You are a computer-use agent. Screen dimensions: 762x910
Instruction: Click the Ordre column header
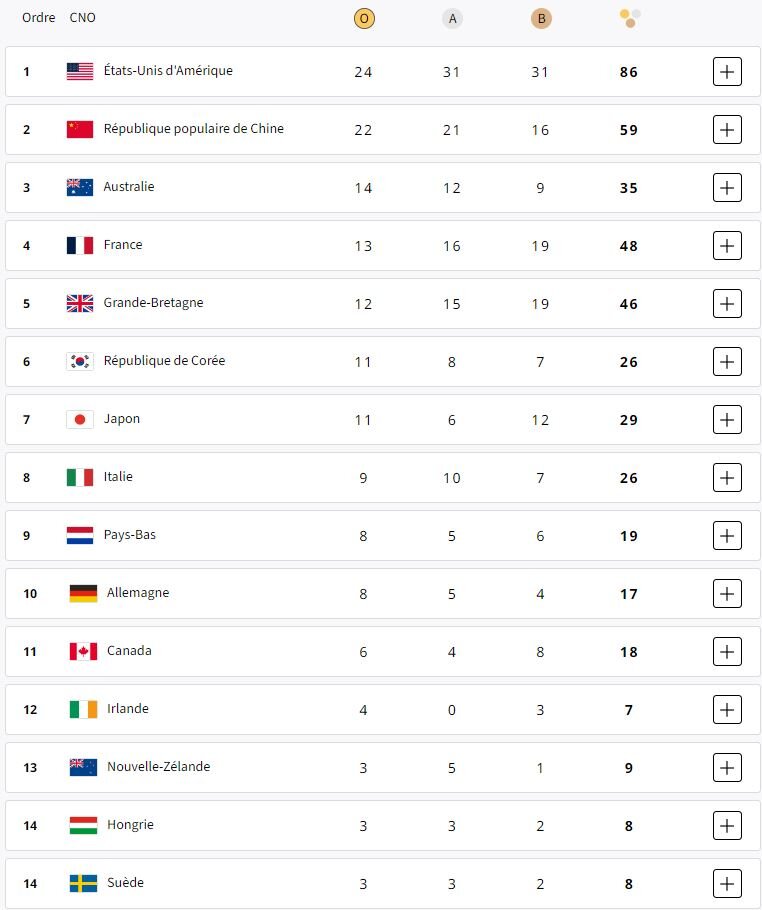pos(39,18)
